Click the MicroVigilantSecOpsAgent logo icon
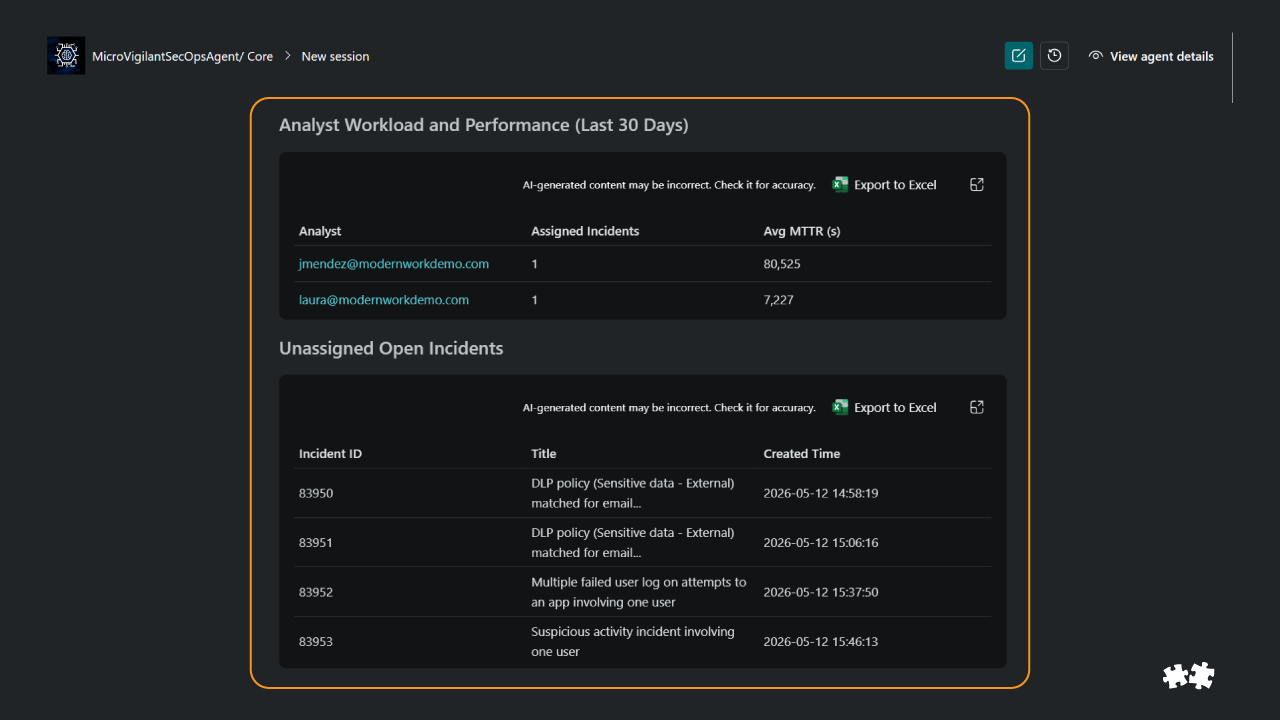Viewport: 1280px width, 720px height. 66,56
